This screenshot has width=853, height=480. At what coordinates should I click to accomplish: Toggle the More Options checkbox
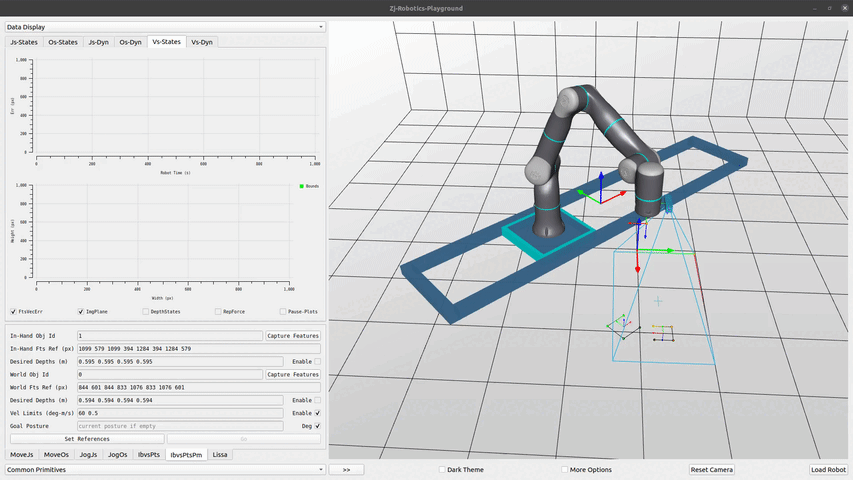click(x=564, y=469)
